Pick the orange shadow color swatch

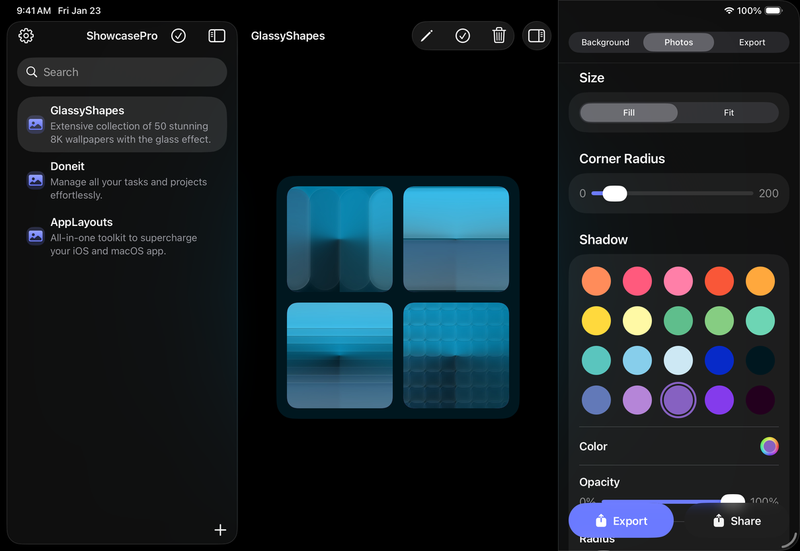[596, 281]
